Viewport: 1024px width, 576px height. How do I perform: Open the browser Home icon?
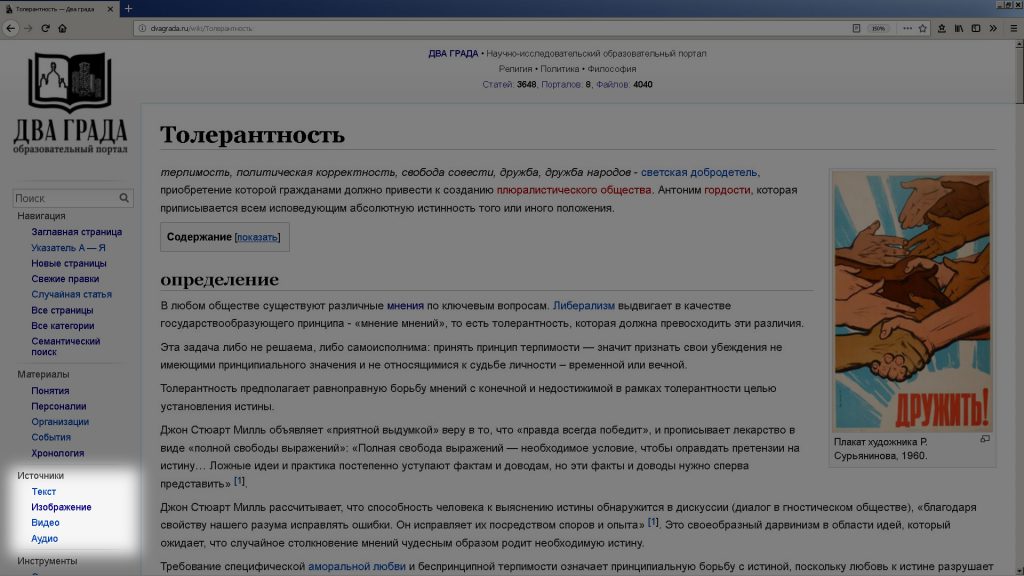tap(63, 28)
